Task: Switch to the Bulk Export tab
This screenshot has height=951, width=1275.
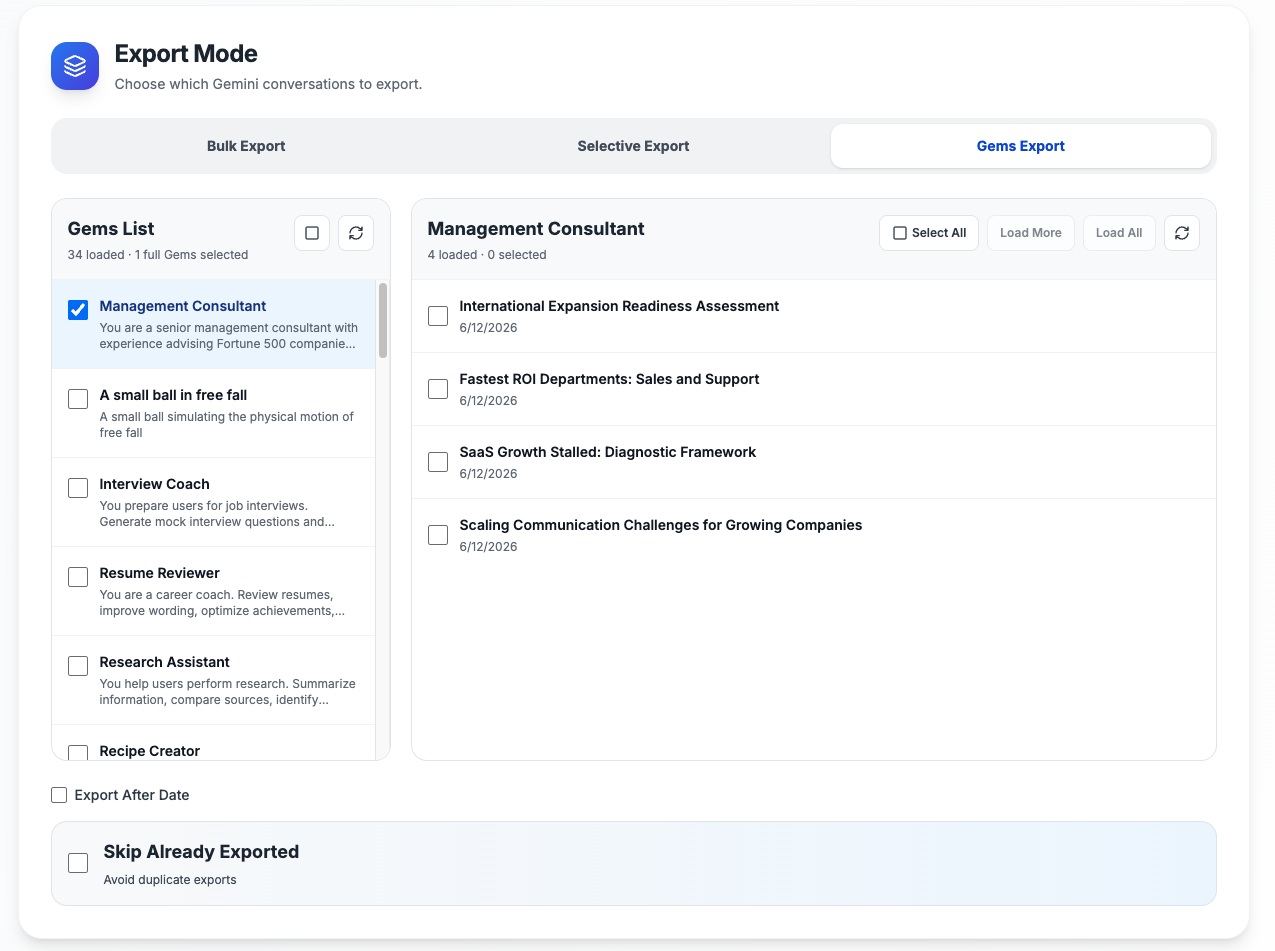Action: (x=246, y=146)
